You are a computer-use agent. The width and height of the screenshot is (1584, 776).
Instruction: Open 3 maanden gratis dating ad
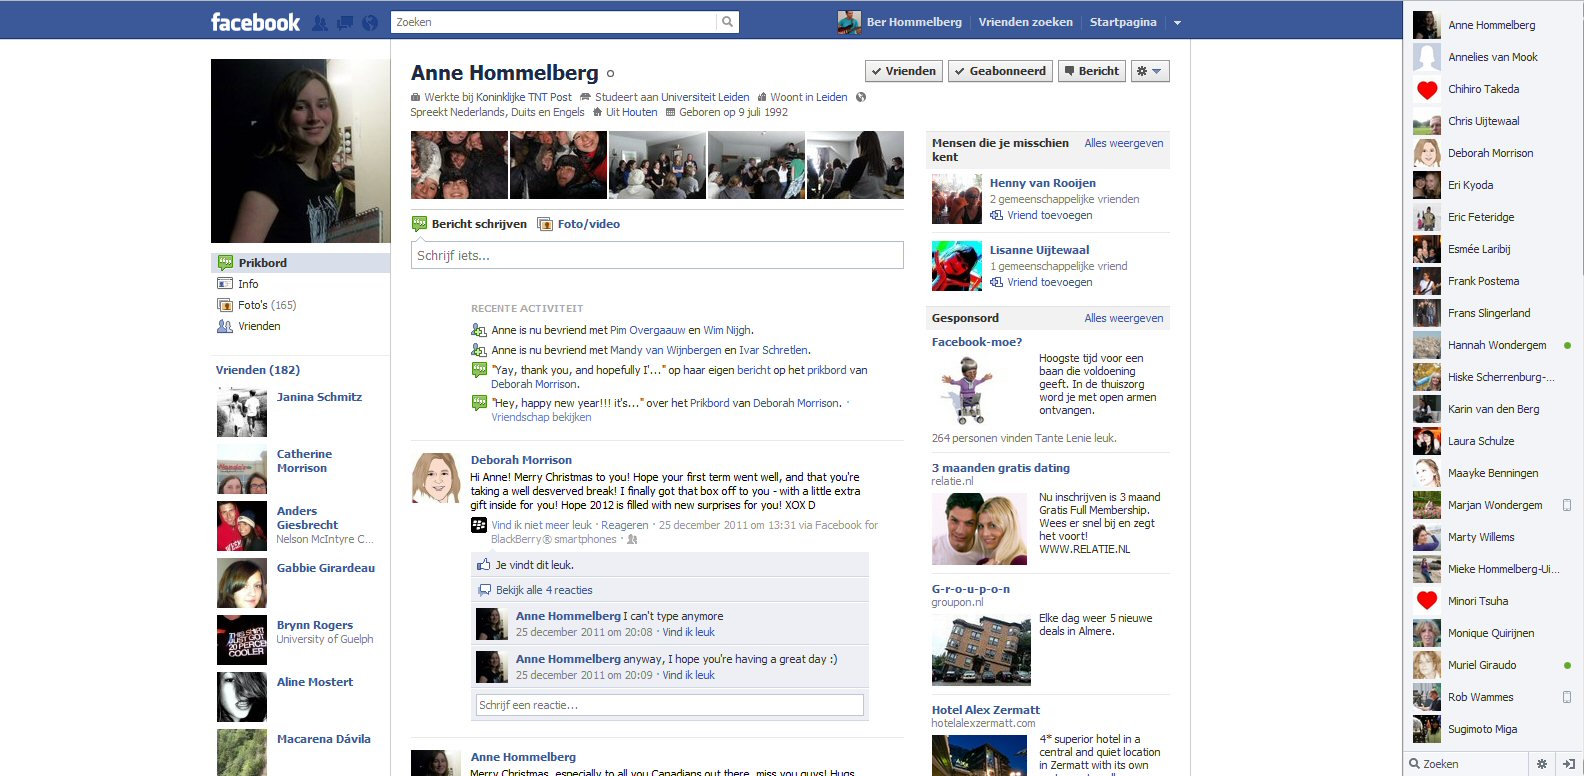(x=1001, y=468)
